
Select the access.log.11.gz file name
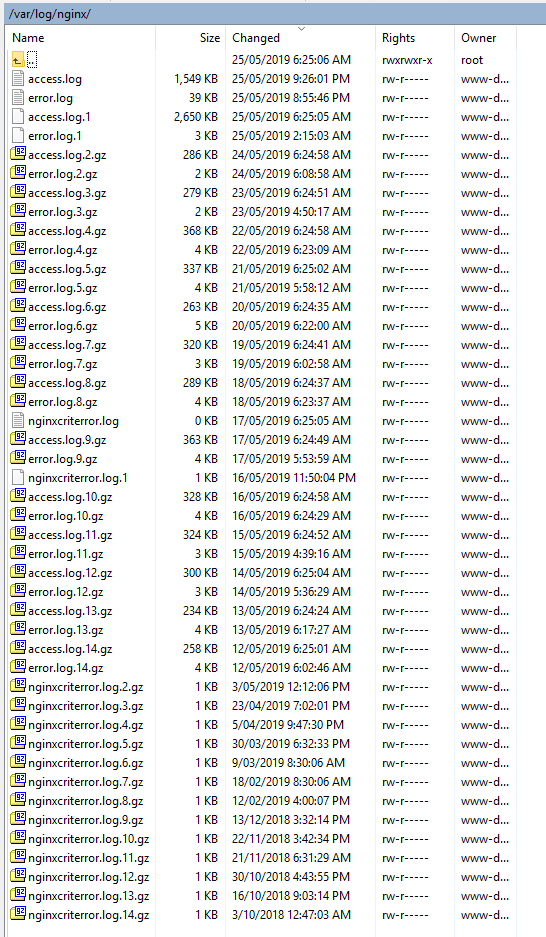[x=70, y=535]
